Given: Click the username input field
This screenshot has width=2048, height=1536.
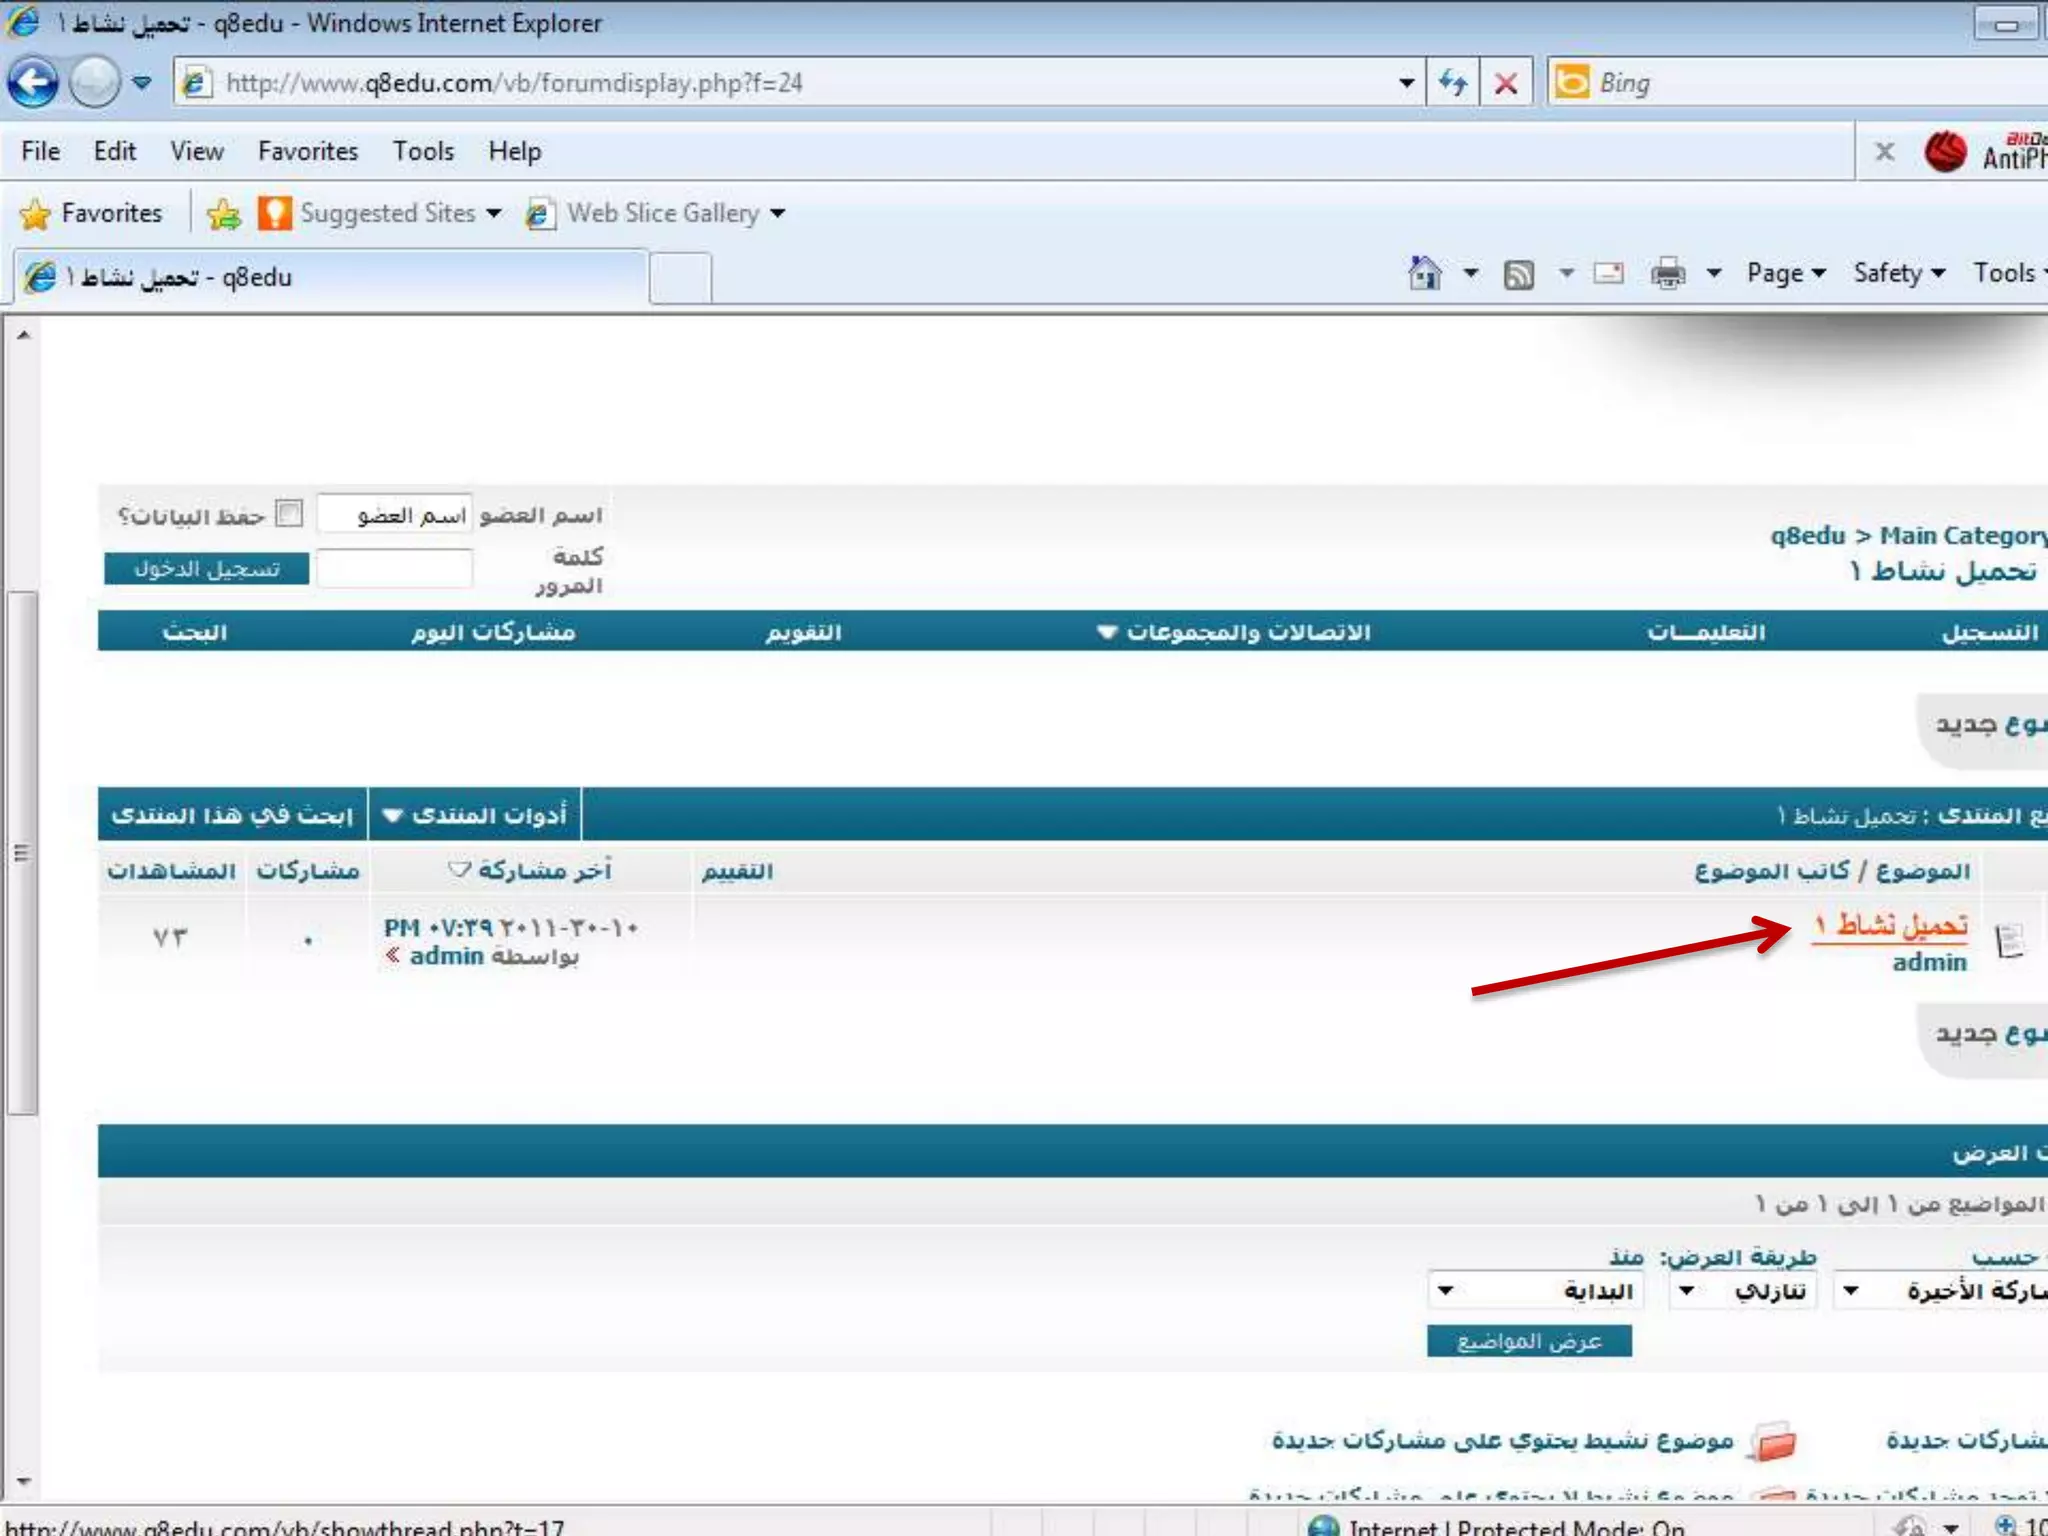Looking at the screenshot, I should [395, 514].
